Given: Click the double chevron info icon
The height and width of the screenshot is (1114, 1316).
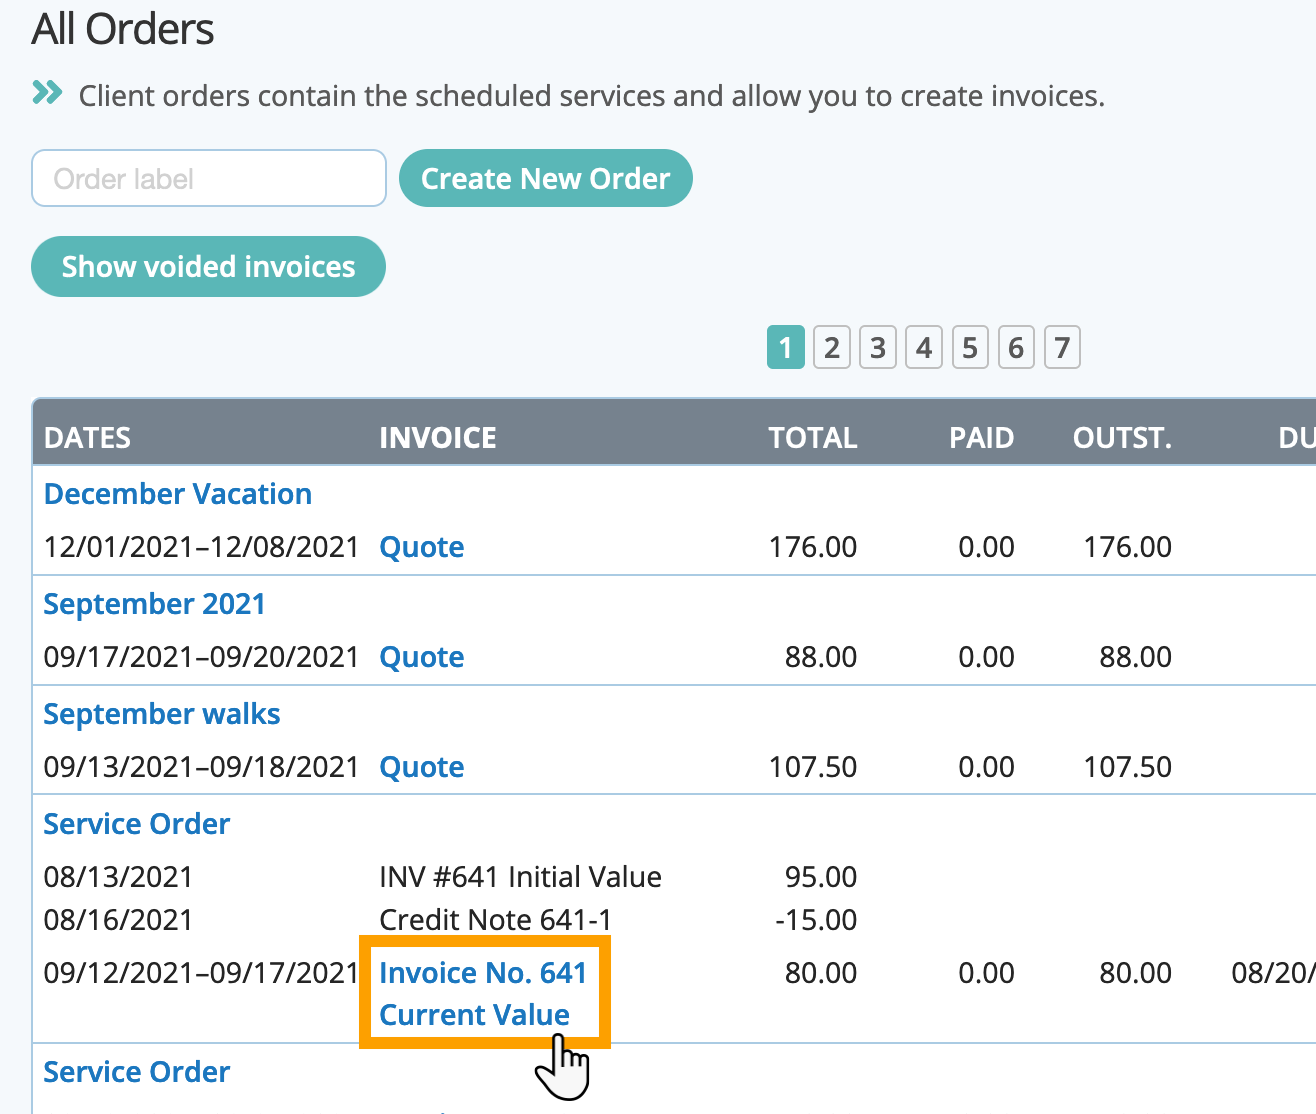Looking at the screenshot, I should (47, 93).
